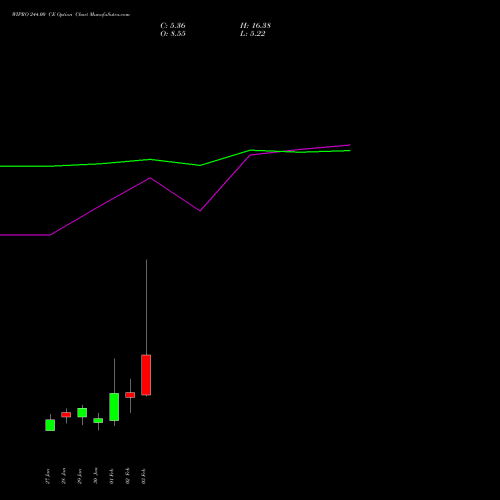
Task: Select the low value 'L: 5.22'
Action: (253, 34)
